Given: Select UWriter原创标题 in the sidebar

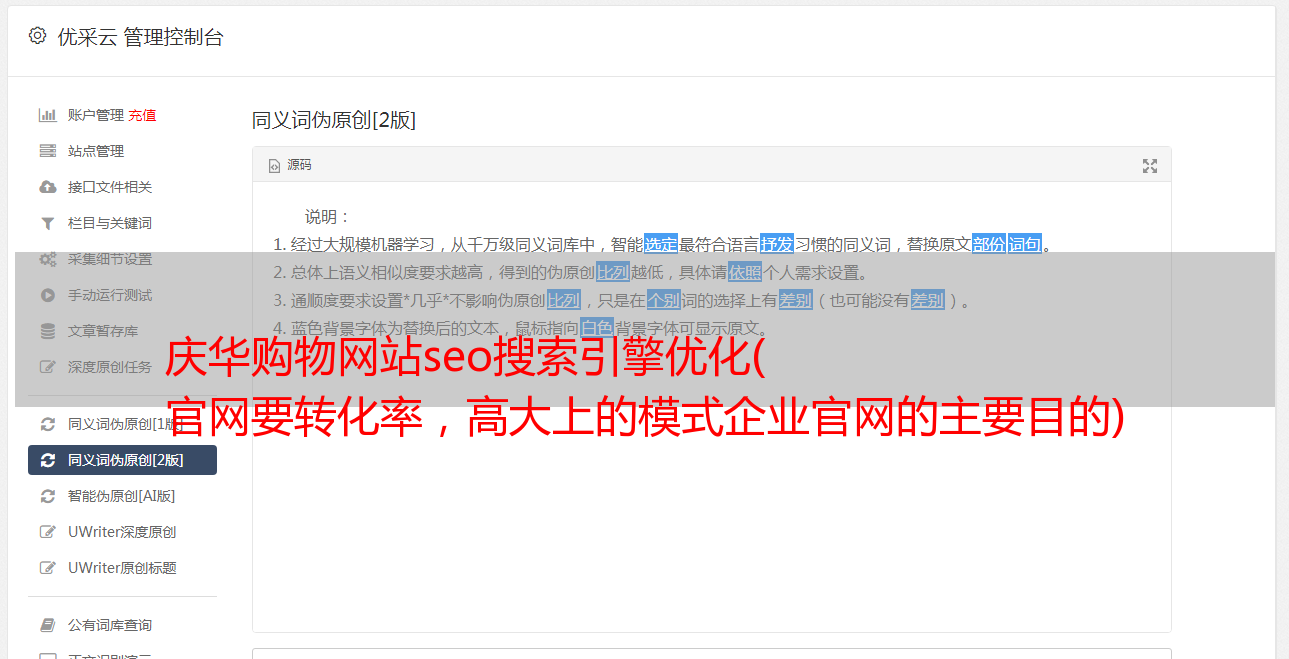Looking at the screenshot, I should coord(122,568).
